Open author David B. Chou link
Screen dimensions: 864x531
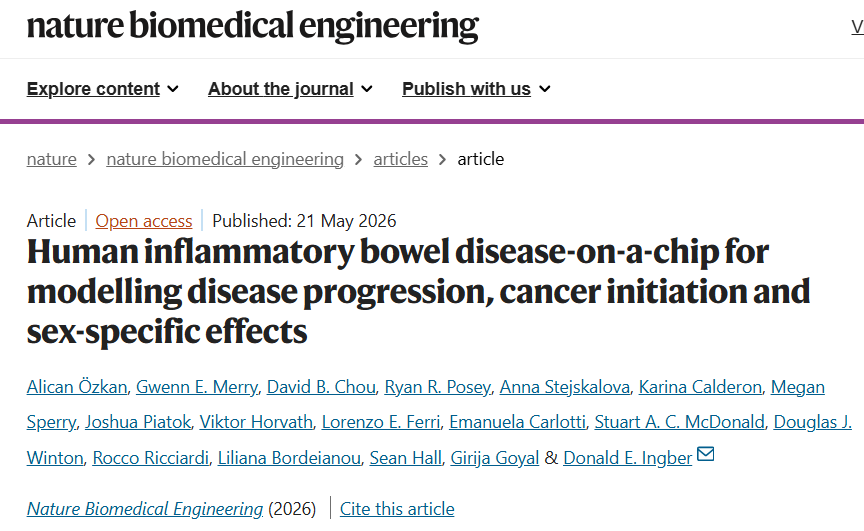[321, 387]
